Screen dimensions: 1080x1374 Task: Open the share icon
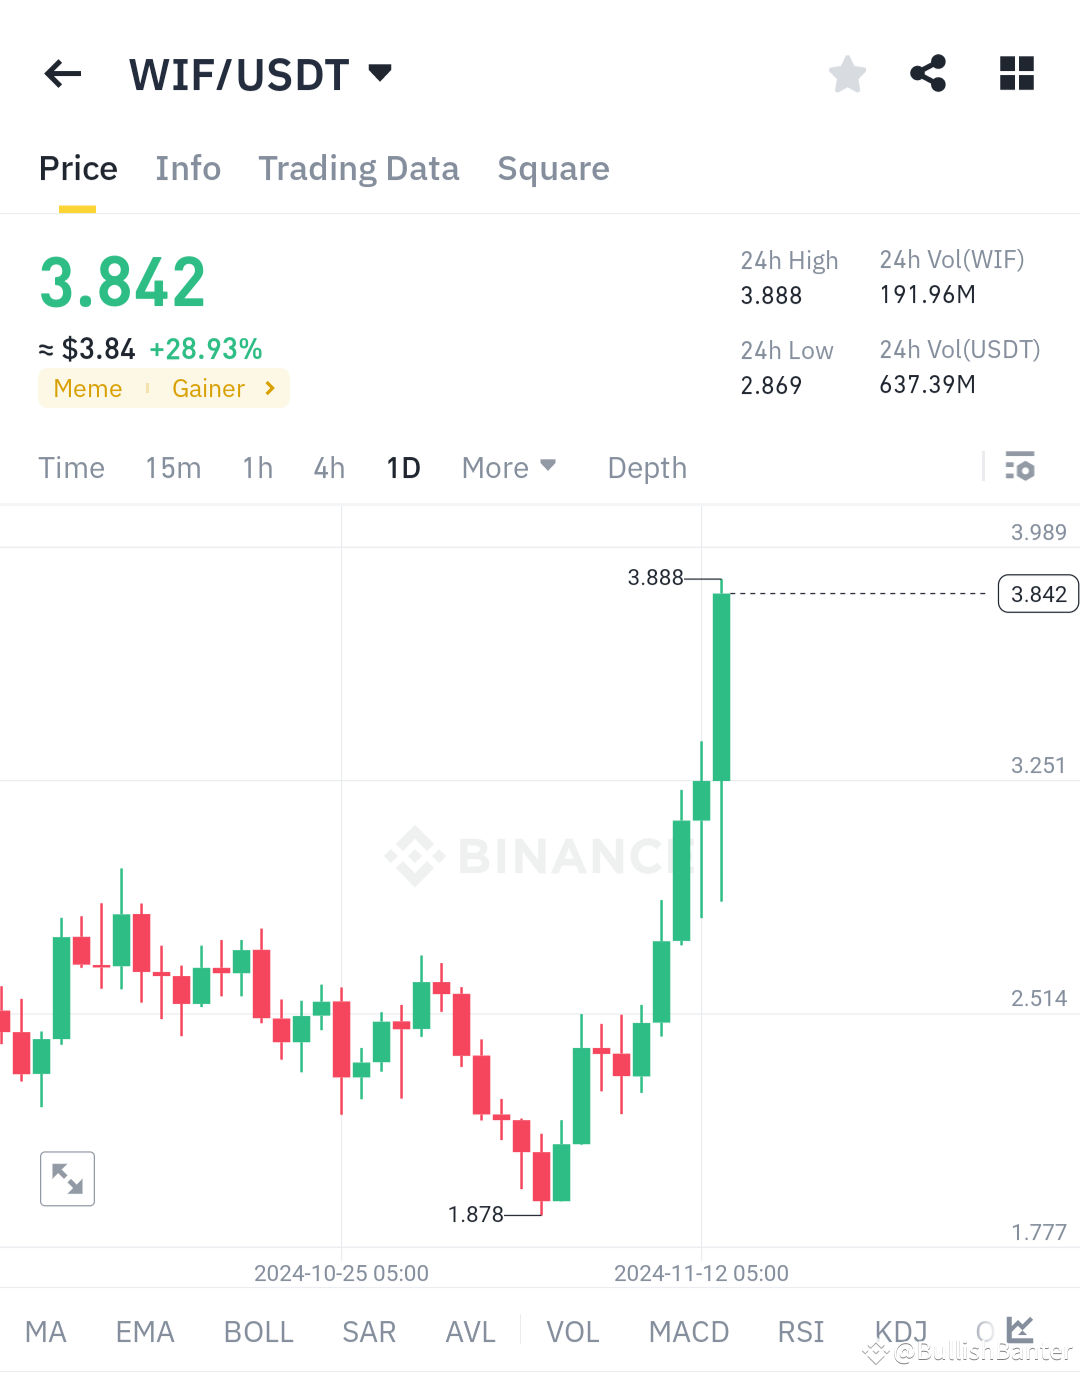pyautogui.click(x=928, y=73)
